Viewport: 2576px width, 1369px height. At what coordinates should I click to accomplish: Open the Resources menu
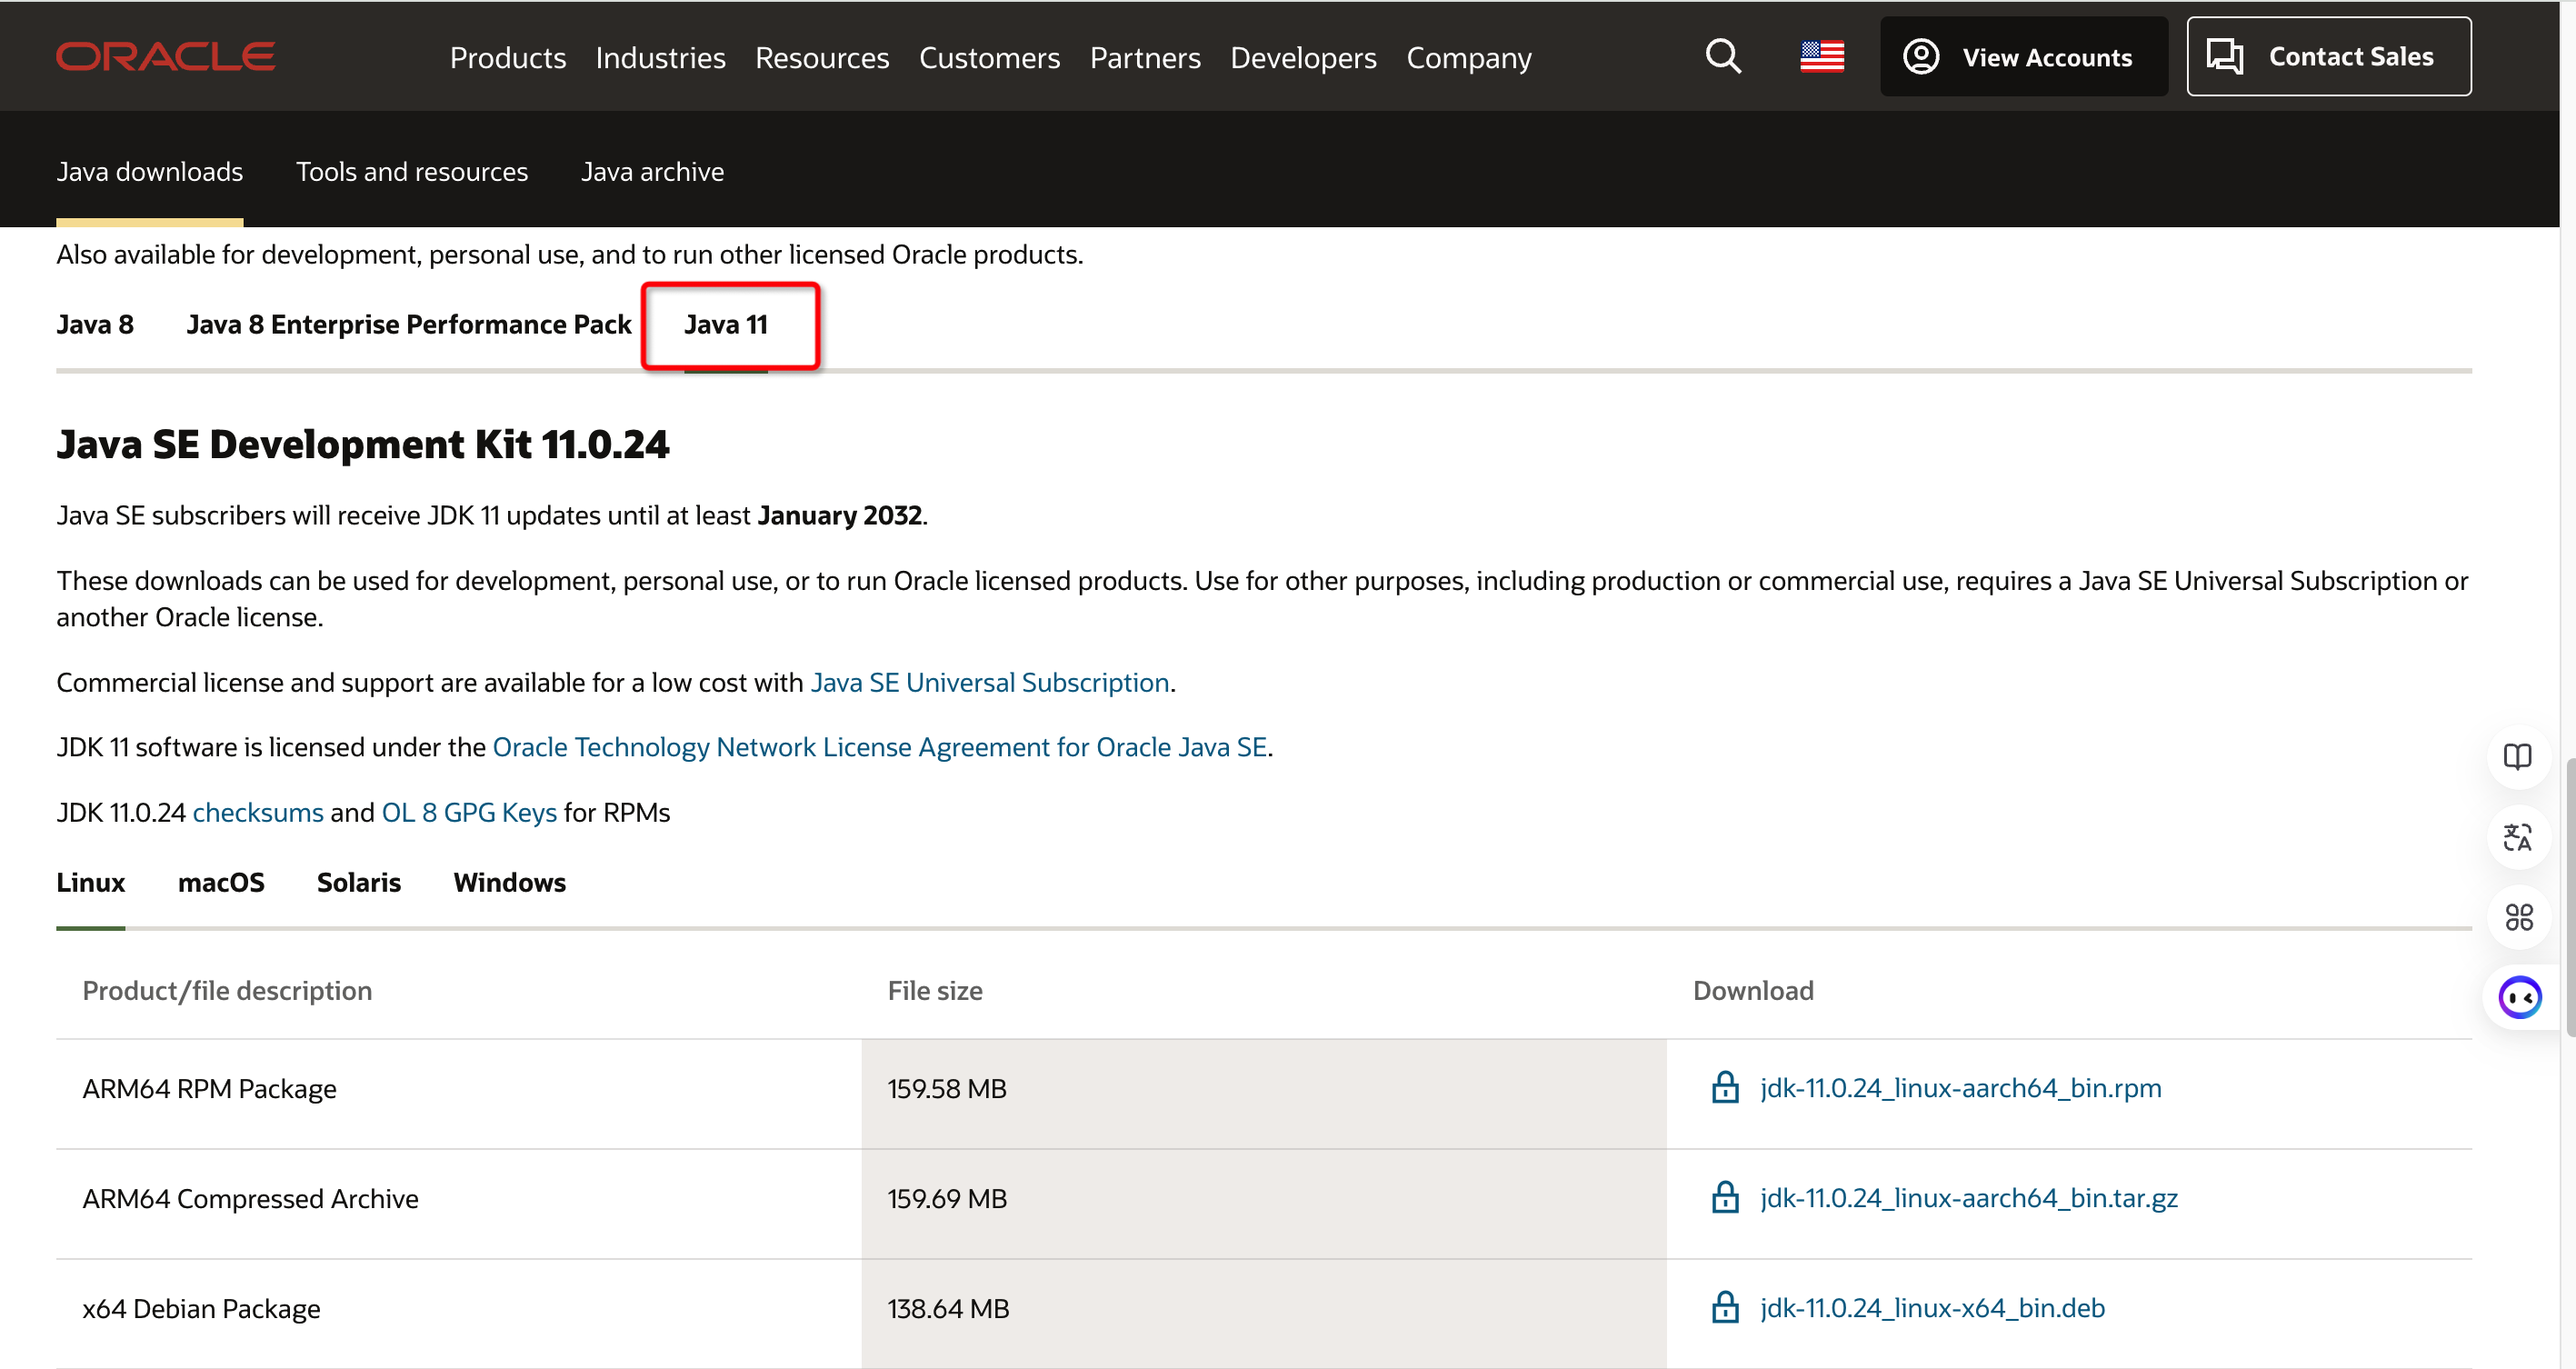pyautogui.click(x=822, y=58)
